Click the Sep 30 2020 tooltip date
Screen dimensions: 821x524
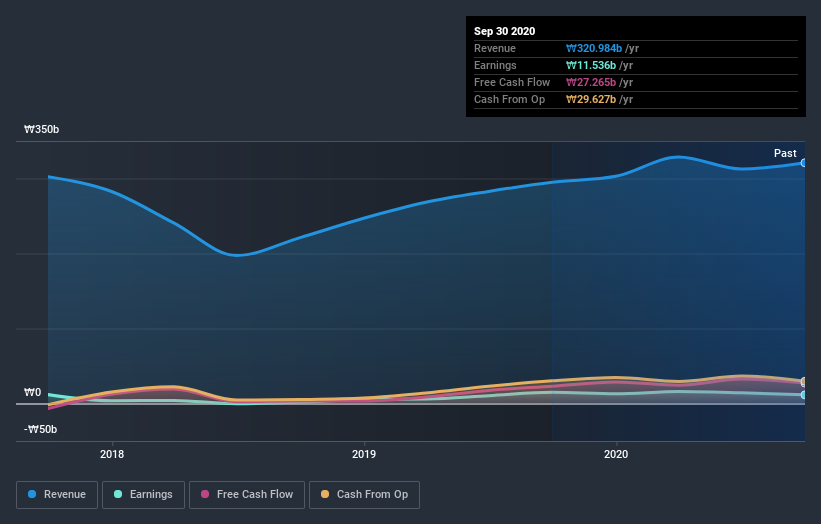point(504,31)
